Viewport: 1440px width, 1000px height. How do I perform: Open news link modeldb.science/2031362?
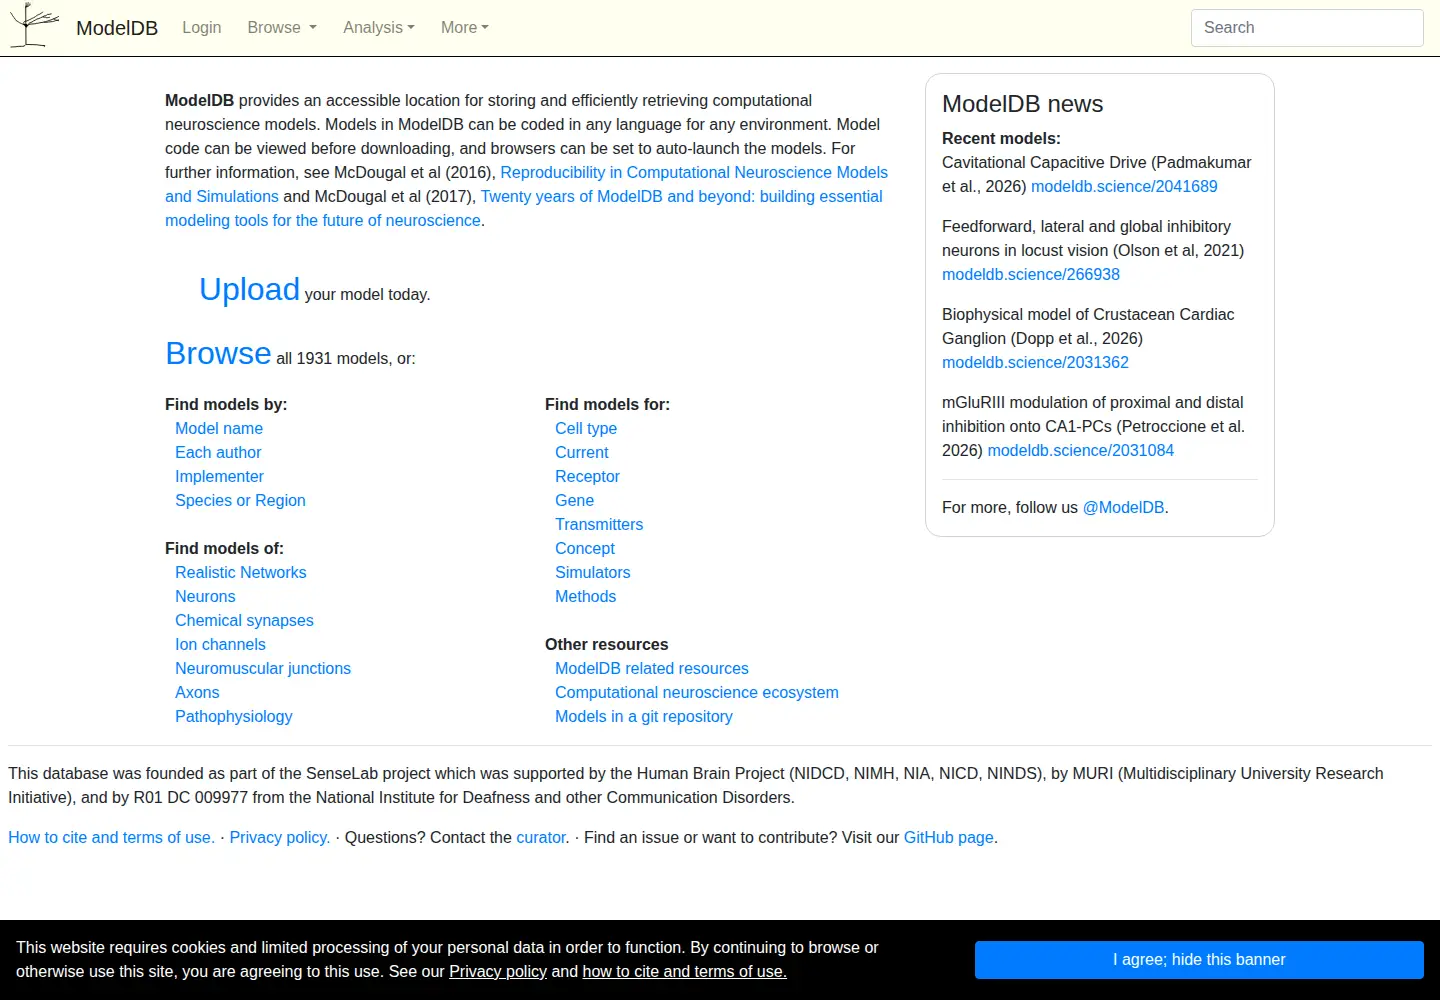click(1035, 362)
